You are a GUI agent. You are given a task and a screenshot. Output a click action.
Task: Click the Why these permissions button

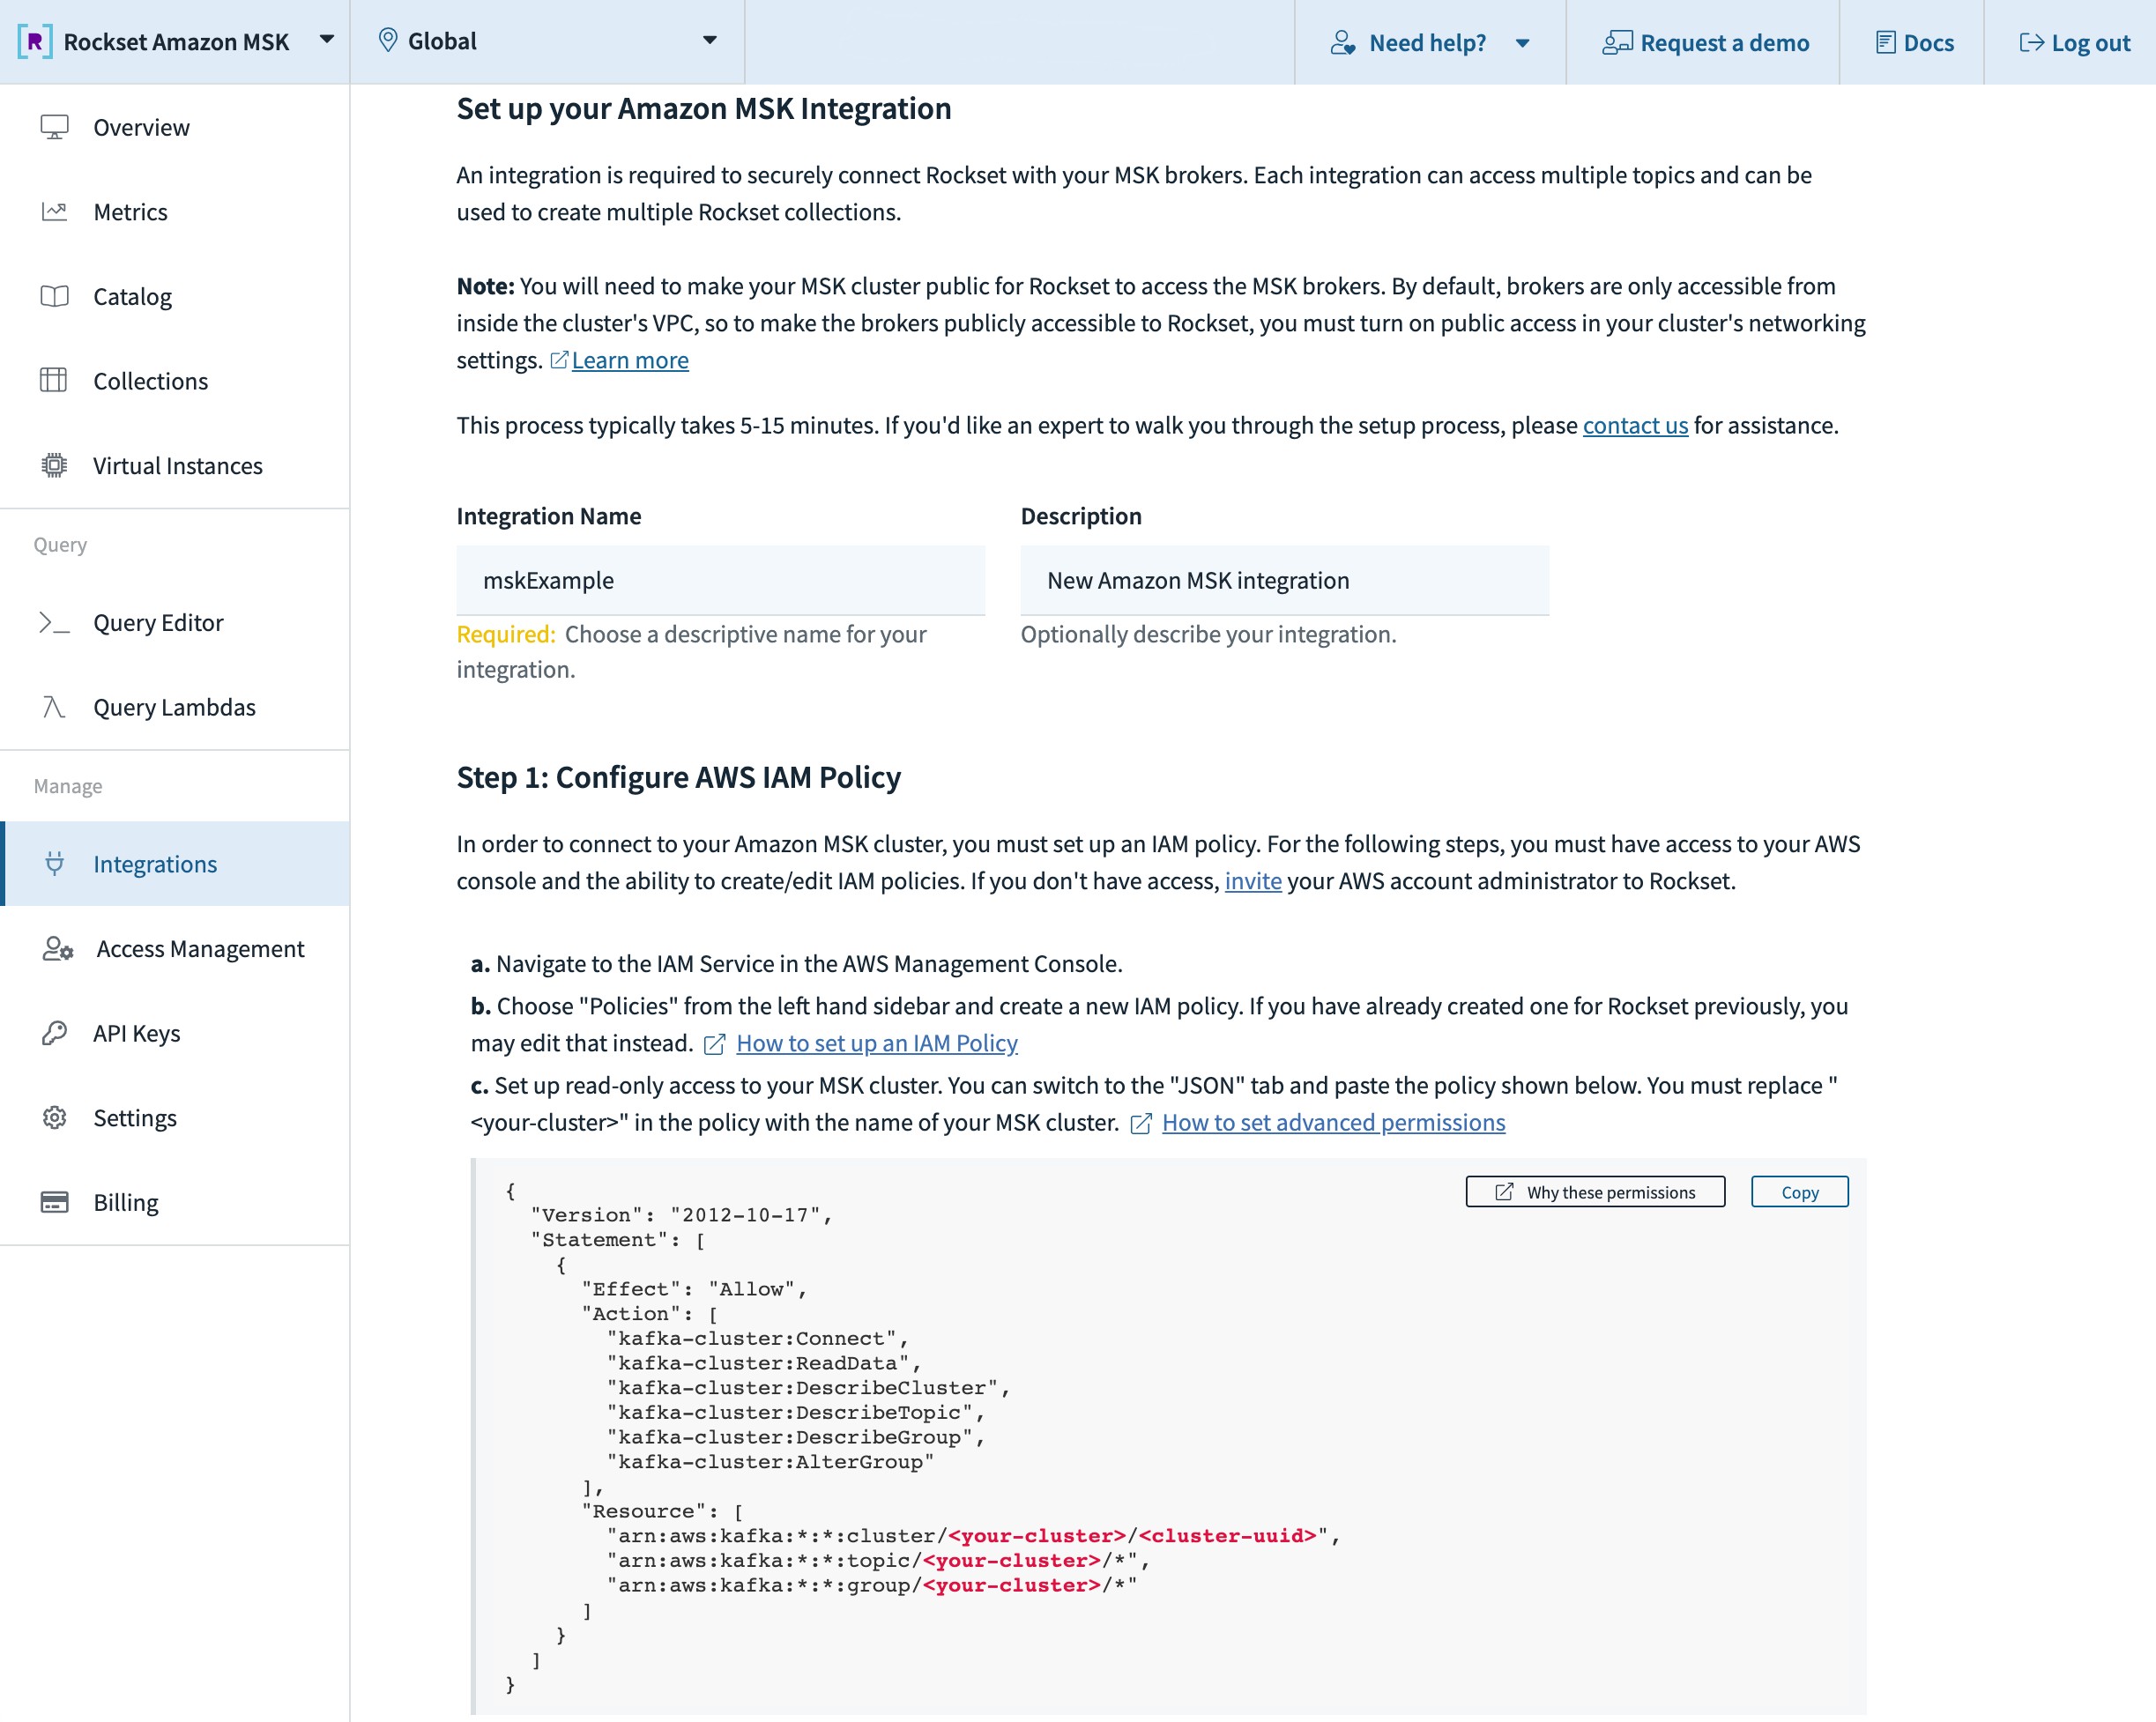[1595, 1192]
